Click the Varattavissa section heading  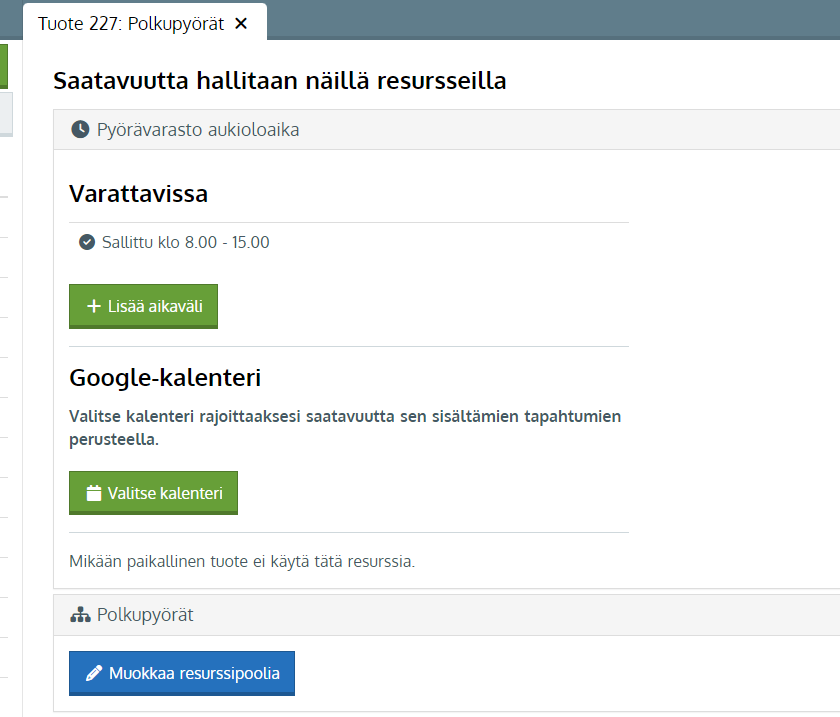(138, 193)
